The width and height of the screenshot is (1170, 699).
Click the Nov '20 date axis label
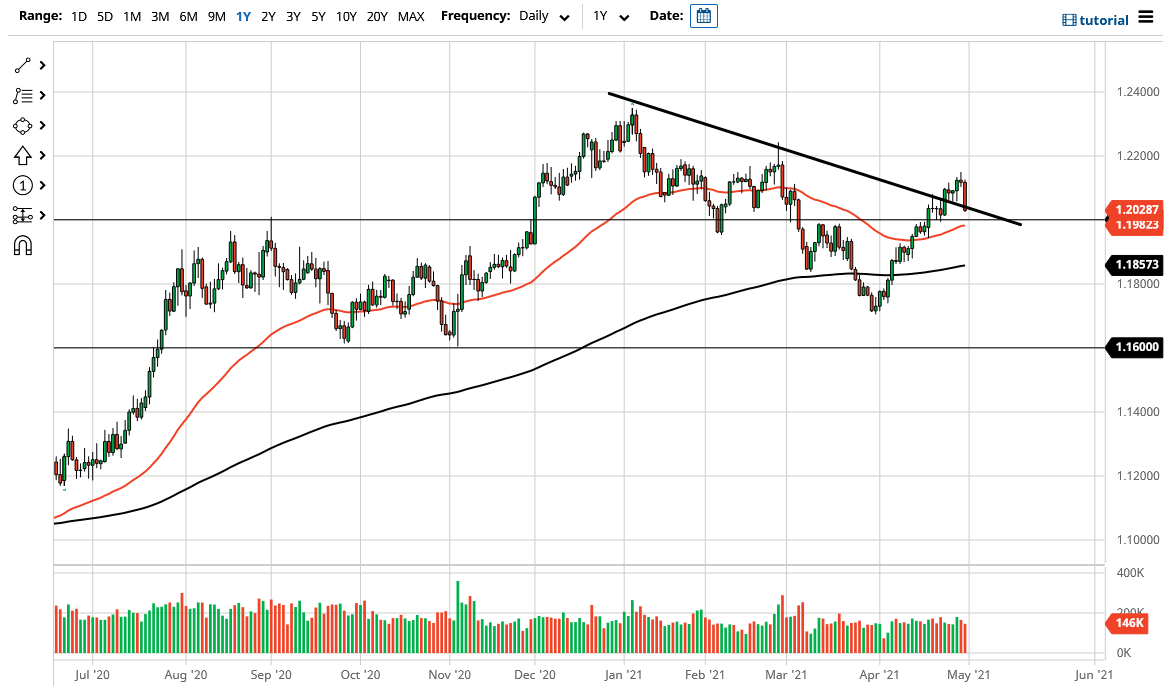[x=450, y=674]
